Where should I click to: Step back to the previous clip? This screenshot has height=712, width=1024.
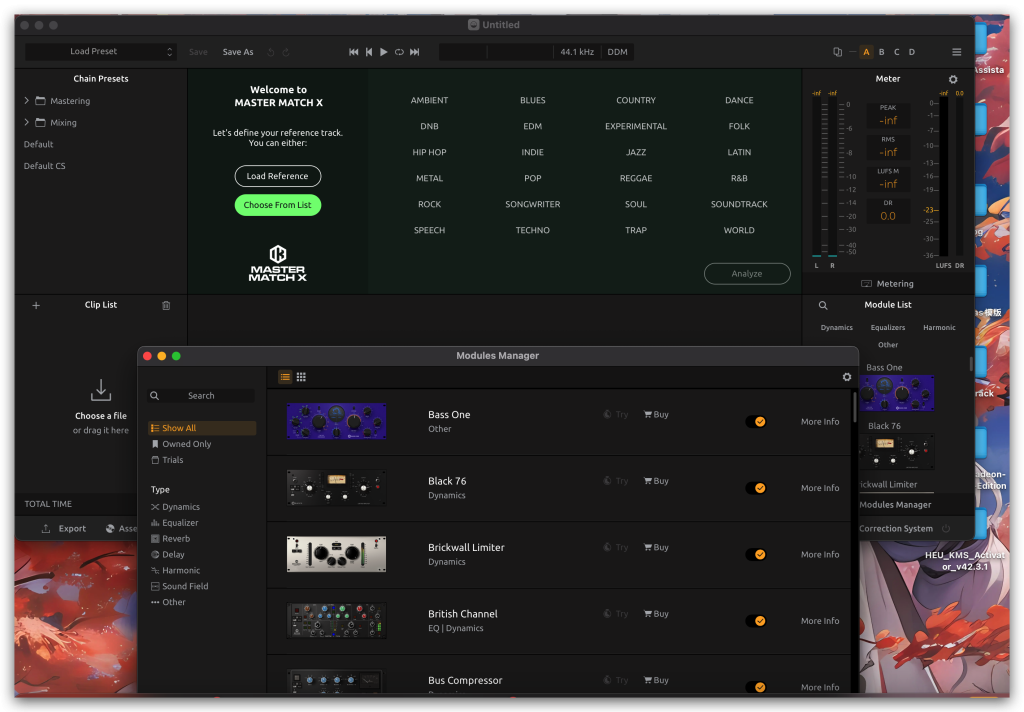tap(369, 52)
